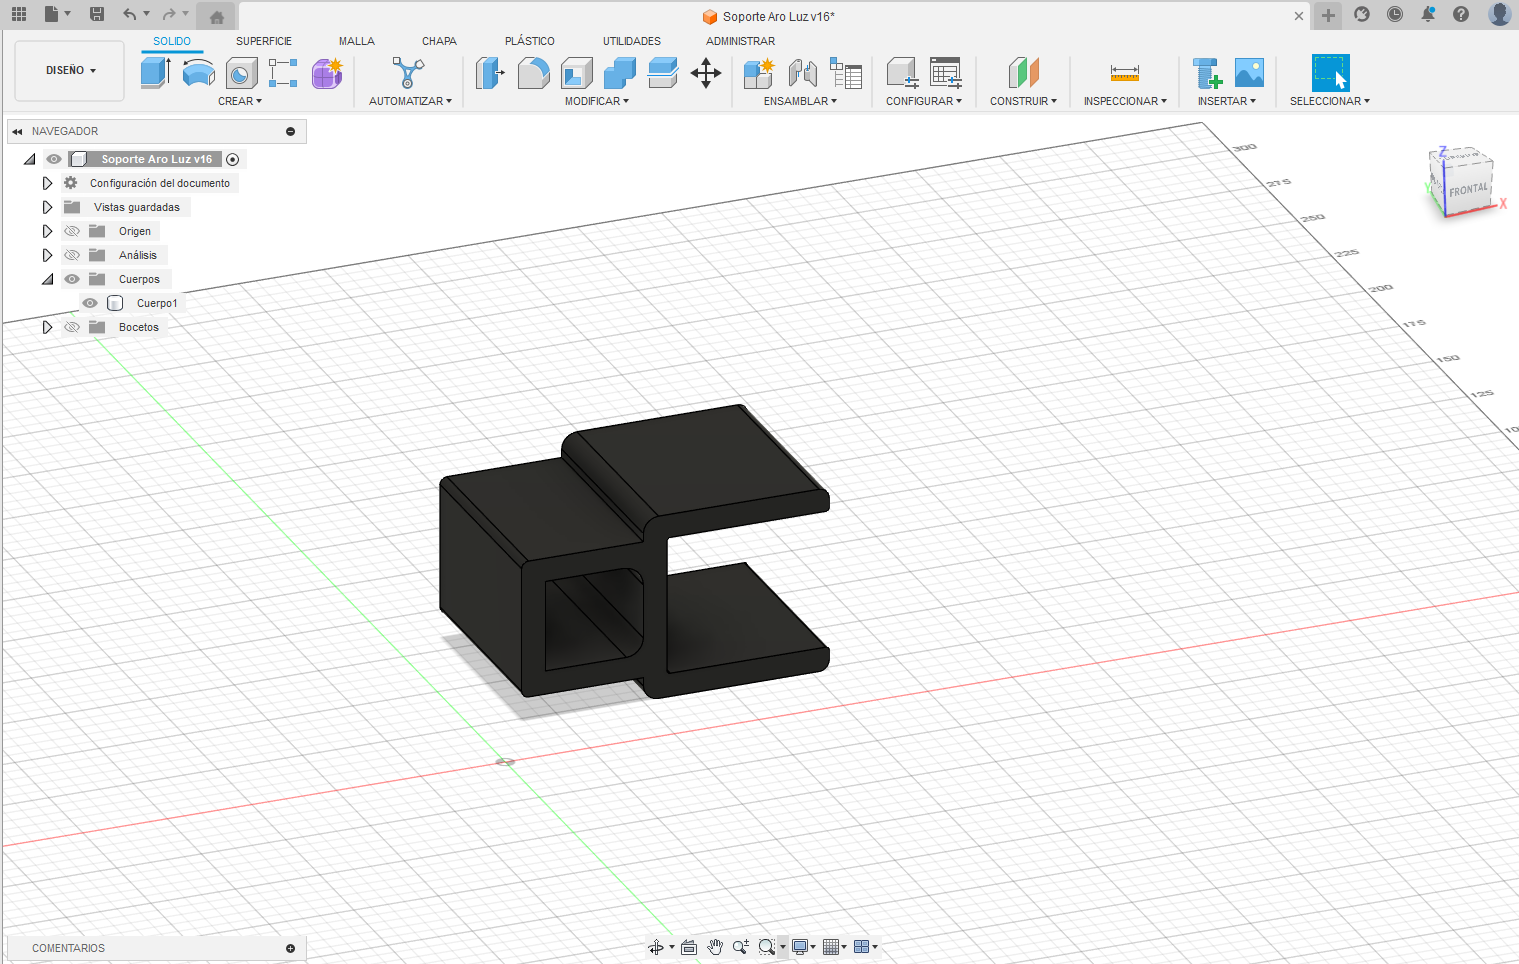Screen dimensions: 1519x964
Task: Click the Joint tool icon
Action: tap(802, 72)
